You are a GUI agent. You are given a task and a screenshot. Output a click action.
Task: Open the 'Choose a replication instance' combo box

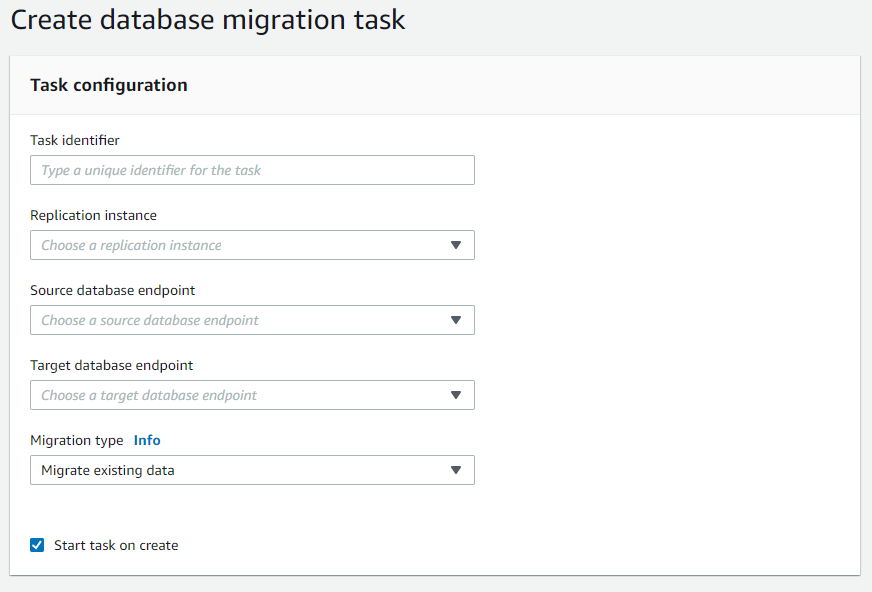point(240,245)
